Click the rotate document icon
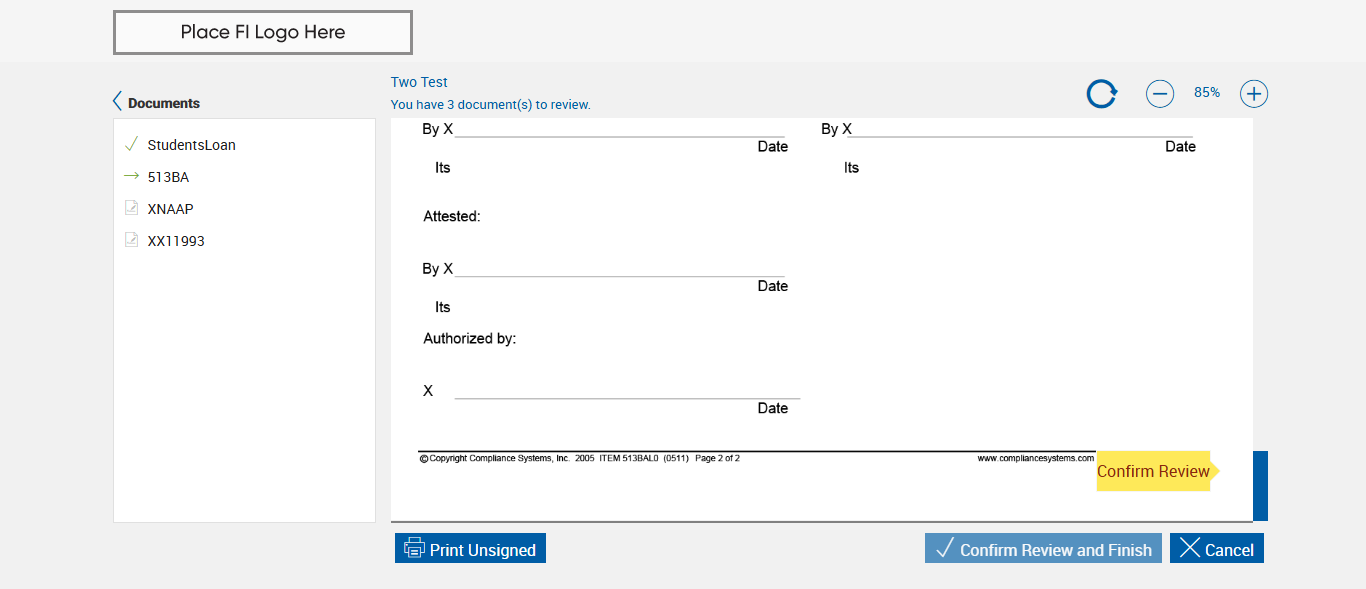This screenshot has height=589, width=1366. pos(1102,94)
